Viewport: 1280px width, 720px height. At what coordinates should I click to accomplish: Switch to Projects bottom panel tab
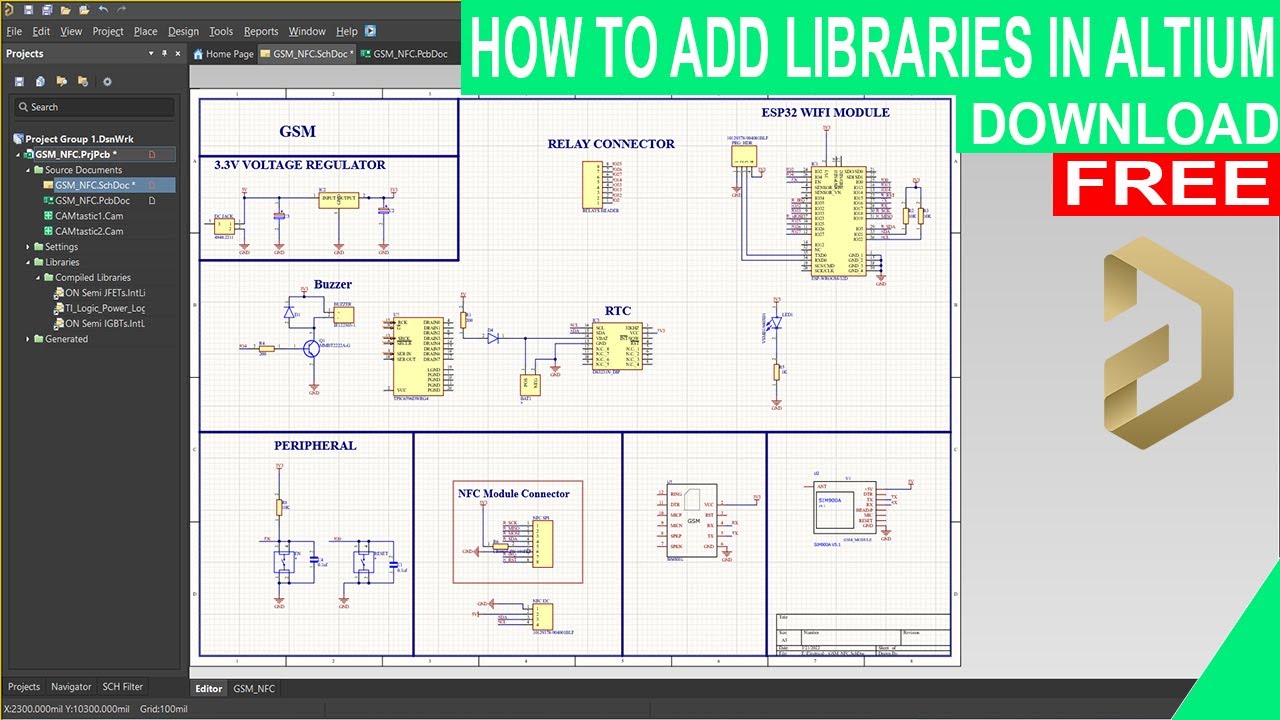tap(24, 687)
